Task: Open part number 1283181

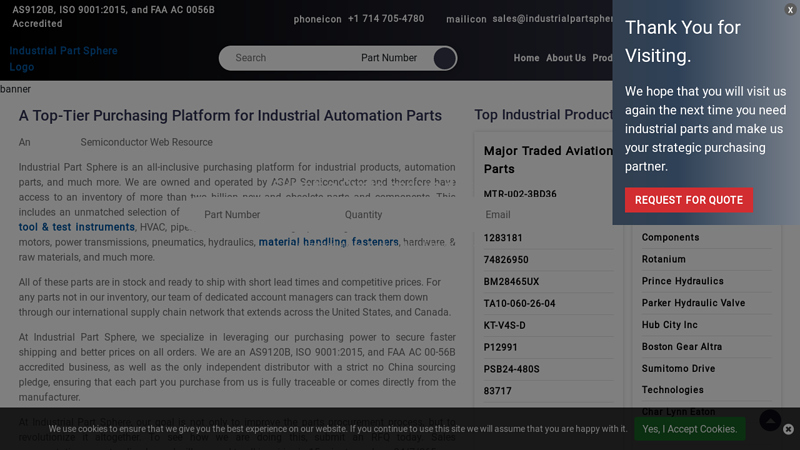Action: (503, 238)
